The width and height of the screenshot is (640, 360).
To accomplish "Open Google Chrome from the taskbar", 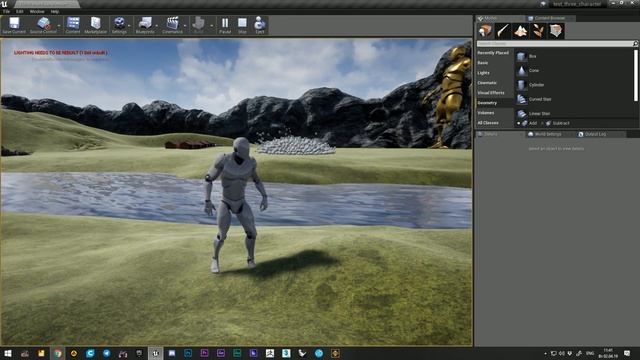I will (58, 353).
